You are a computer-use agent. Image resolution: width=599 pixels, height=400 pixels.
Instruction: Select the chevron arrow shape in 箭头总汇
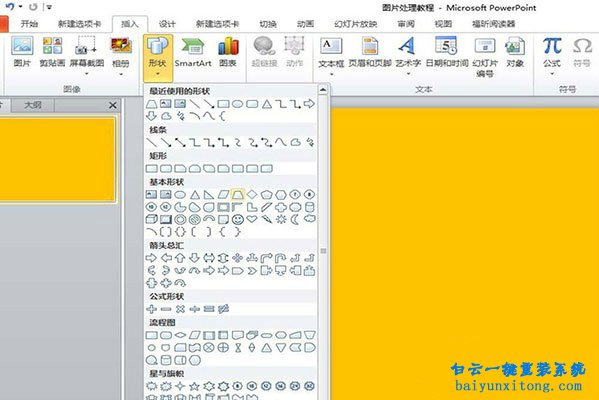(x=252, y=271)
